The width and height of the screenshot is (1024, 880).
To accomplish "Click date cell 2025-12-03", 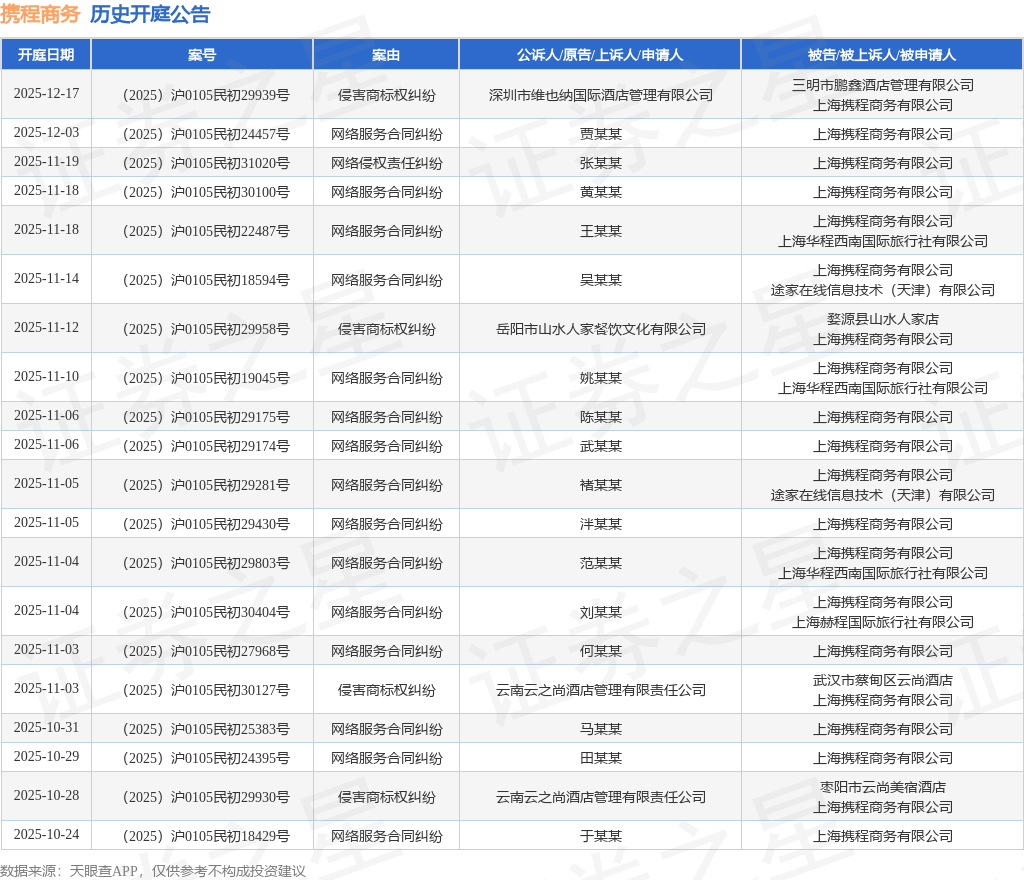I will coord(46,133).
